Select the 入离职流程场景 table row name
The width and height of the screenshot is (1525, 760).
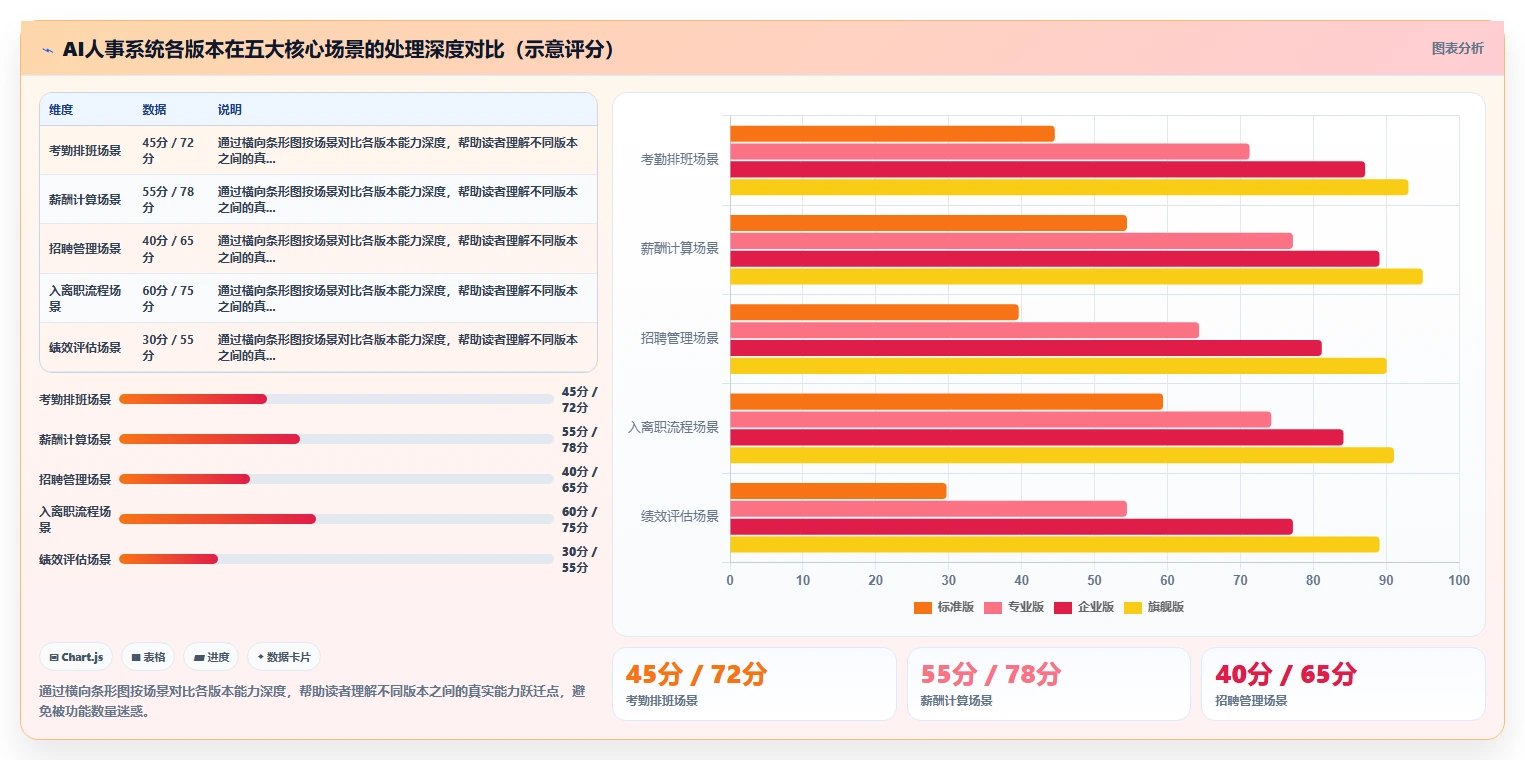coord(85,298)
